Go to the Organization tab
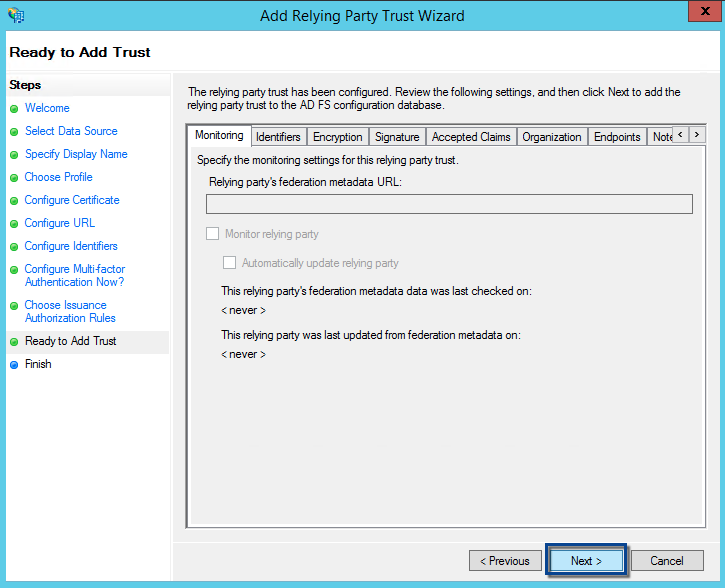Screen dimensions: 725x588 pos(551,137)
